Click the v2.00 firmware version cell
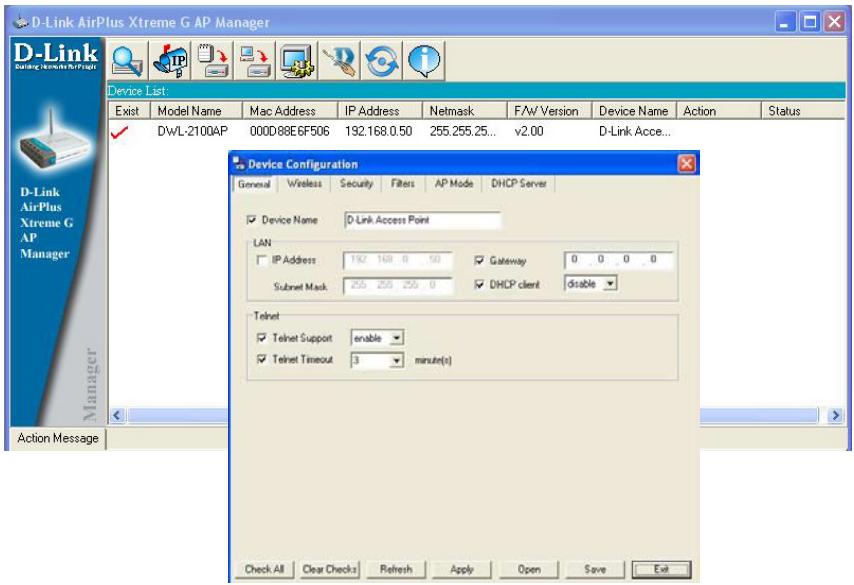Viewport: 854px width, 585px height. click(529, 131)
